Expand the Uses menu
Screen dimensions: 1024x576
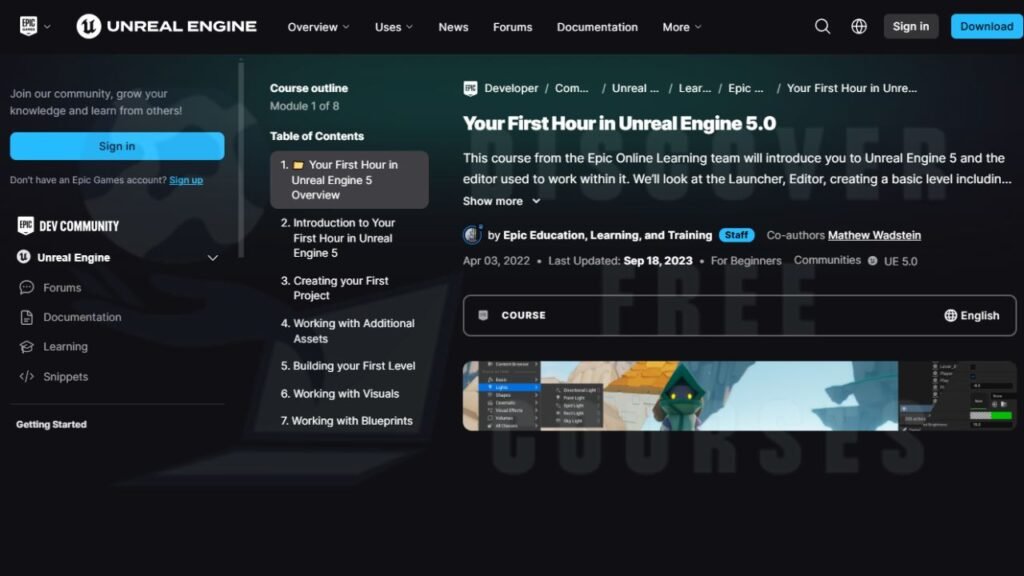click(x=394, y=27)
